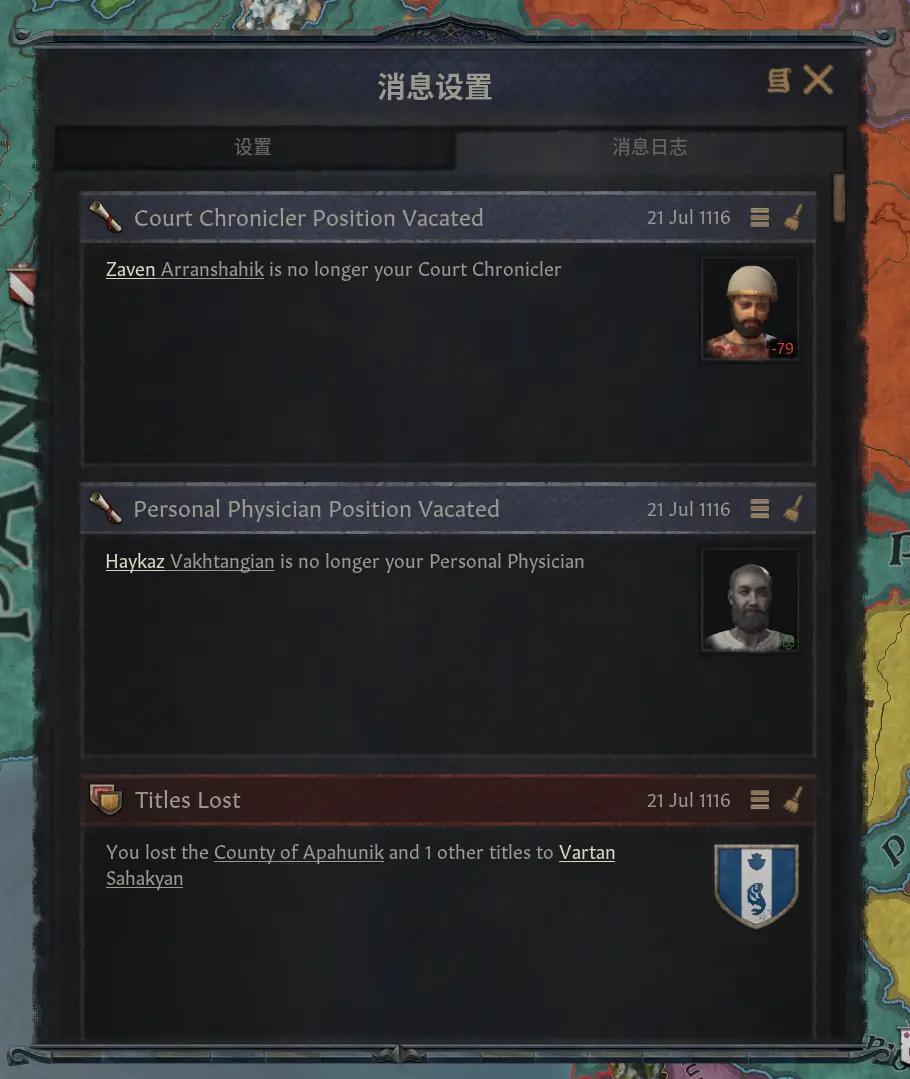Clear Personal Physician message with broom icon

point(793,509)
